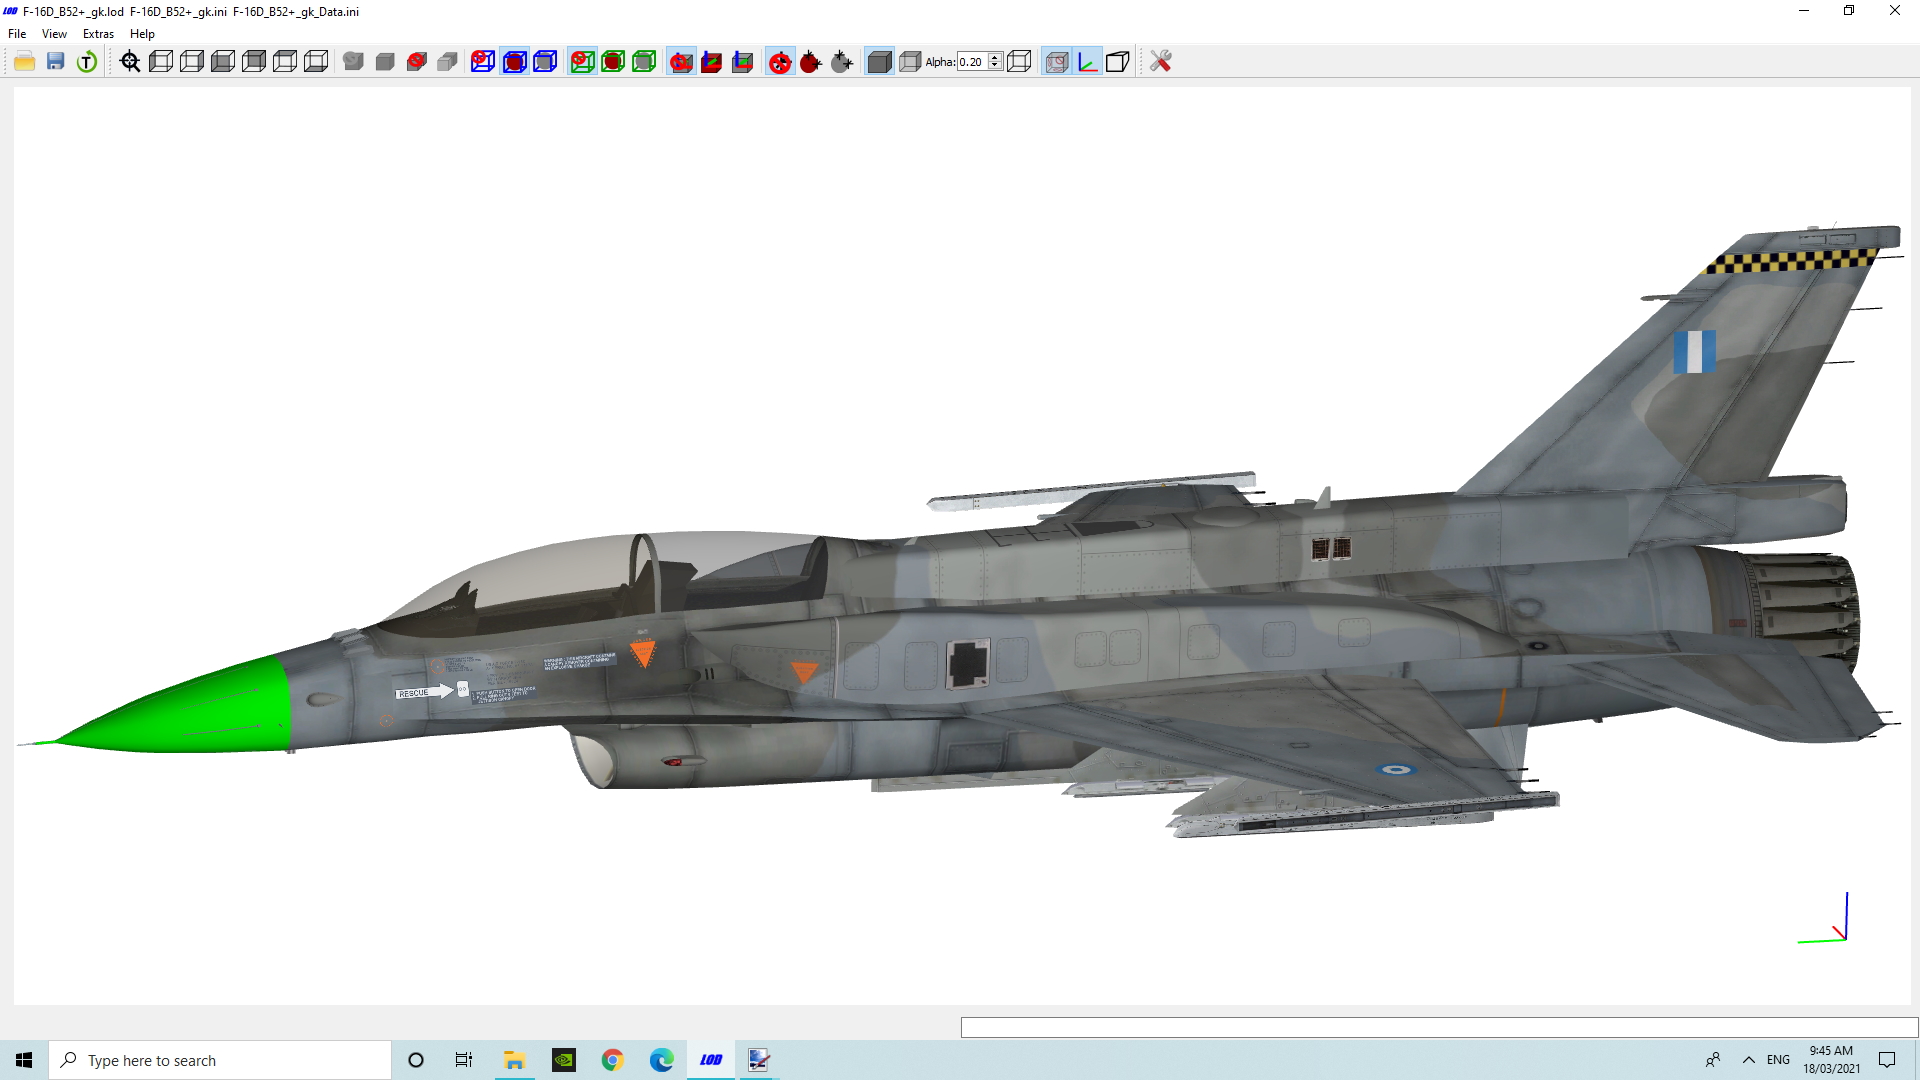Click the black outlined perspective box icon
This screenshot has width=1920, height=1080.
click(1118, 62)
